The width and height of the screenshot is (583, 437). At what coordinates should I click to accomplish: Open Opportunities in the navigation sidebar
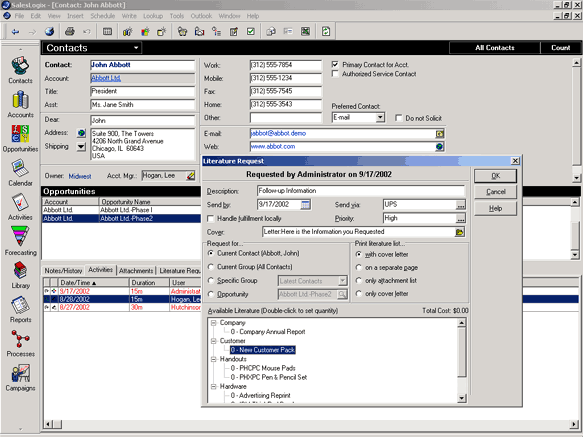(20, 139)
